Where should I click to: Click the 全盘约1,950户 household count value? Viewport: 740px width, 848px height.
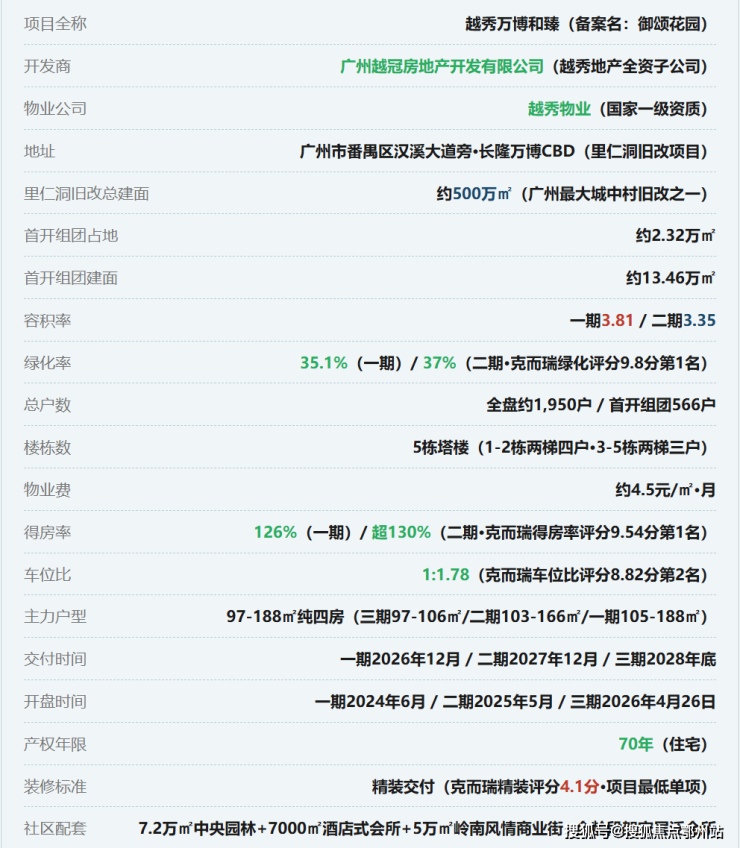click(x=539, y=405)
